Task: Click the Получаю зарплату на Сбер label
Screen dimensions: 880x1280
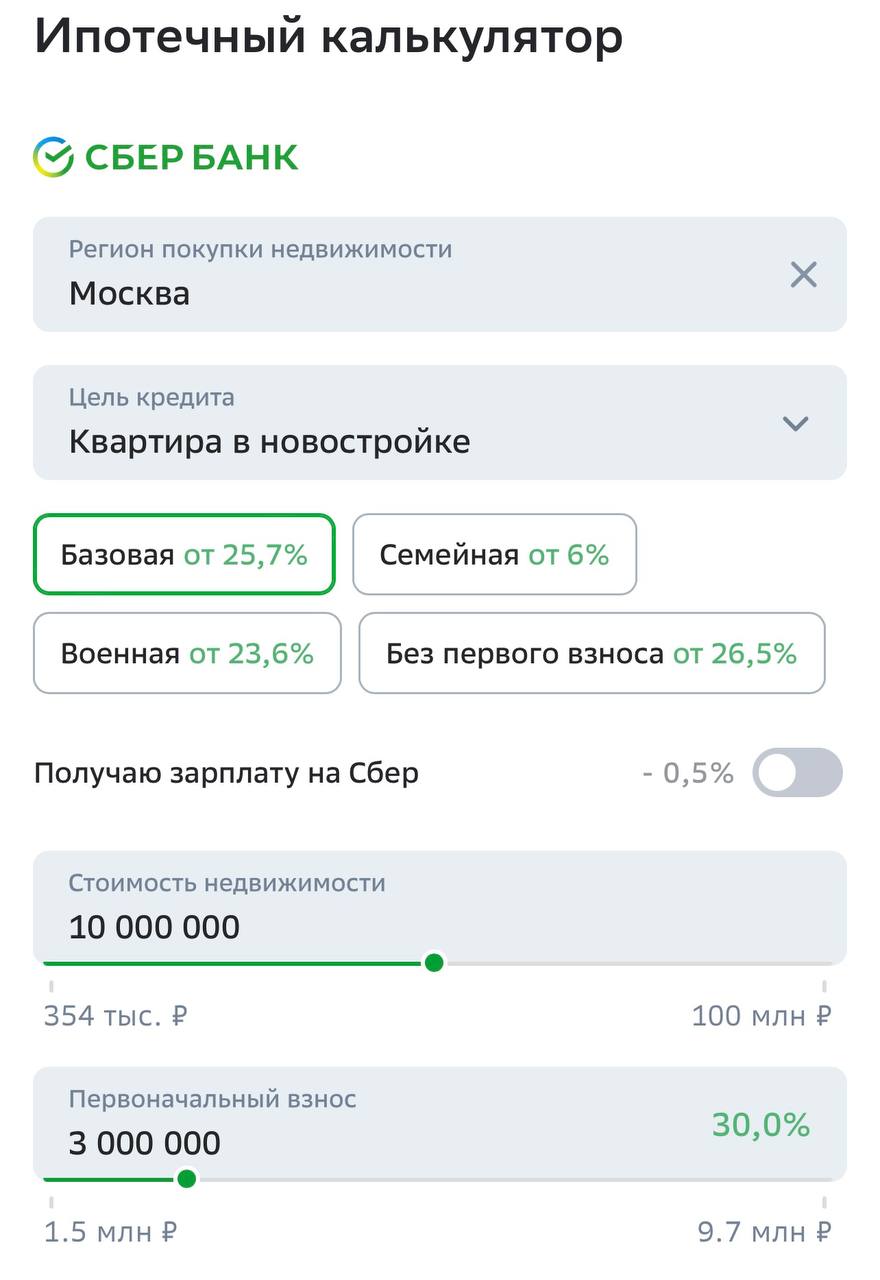Action: (x=226, y=773)
